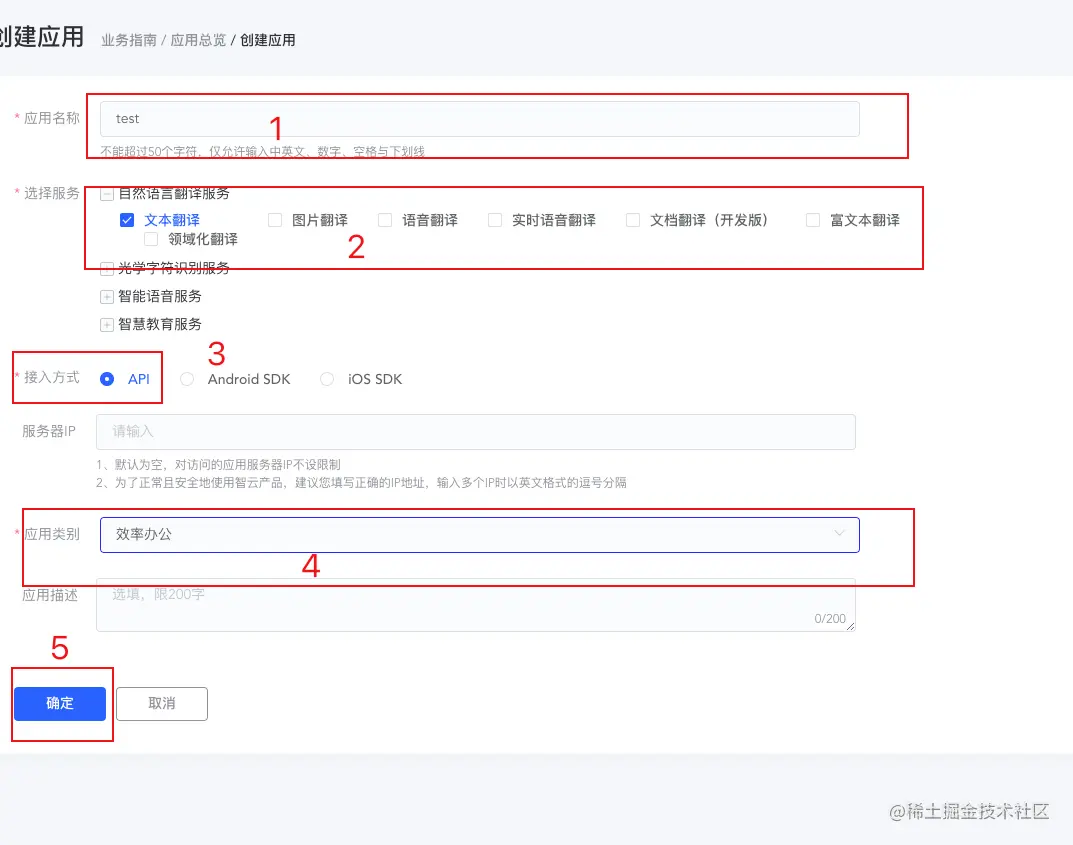The height and width of the screenshot is (845, 1073).
Task: Tick the 实时语音翻译 checkbox
Action: (495, 220)
